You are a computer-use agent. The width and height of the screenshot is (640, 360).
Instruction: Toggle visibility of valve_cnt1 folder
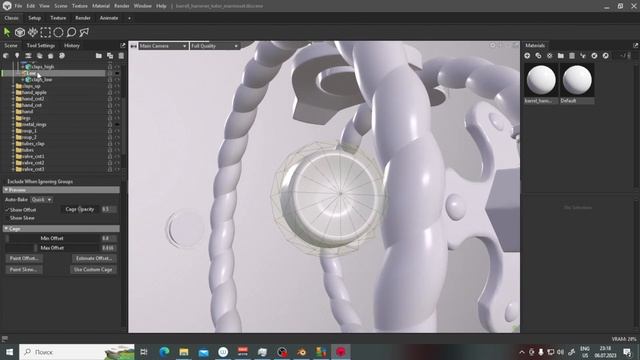[117, 156]
